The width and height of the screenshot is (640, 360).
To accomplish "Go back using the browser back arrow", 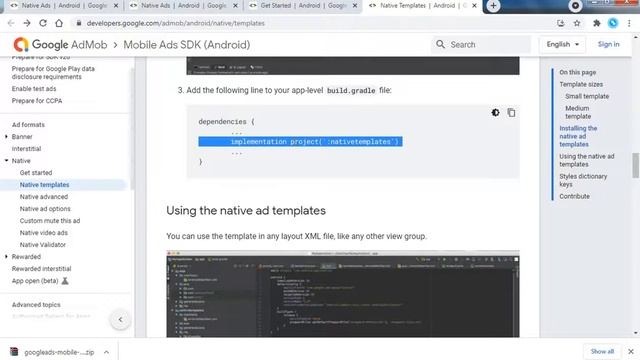I will coord(11,23).
